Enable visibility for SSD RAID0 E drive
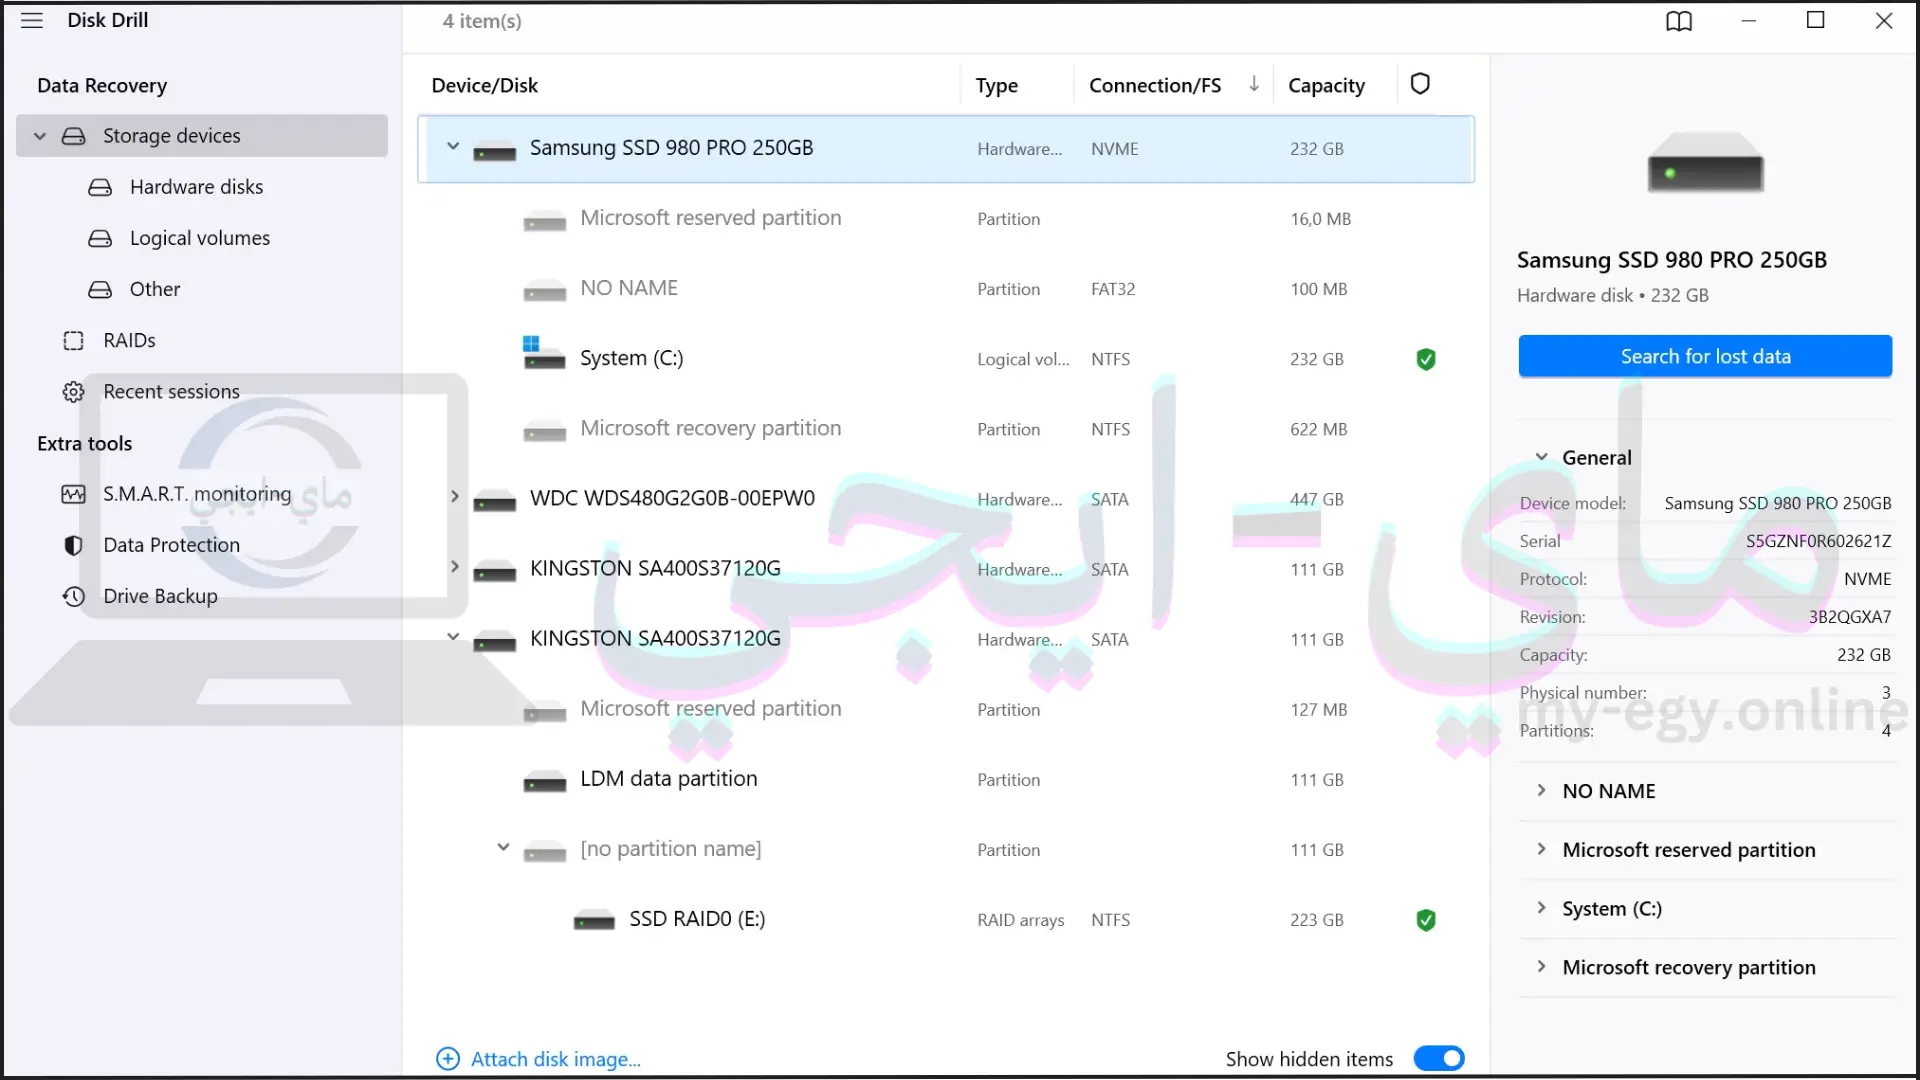This screenshot has height=1080, width=1920. coord(1423,919)
